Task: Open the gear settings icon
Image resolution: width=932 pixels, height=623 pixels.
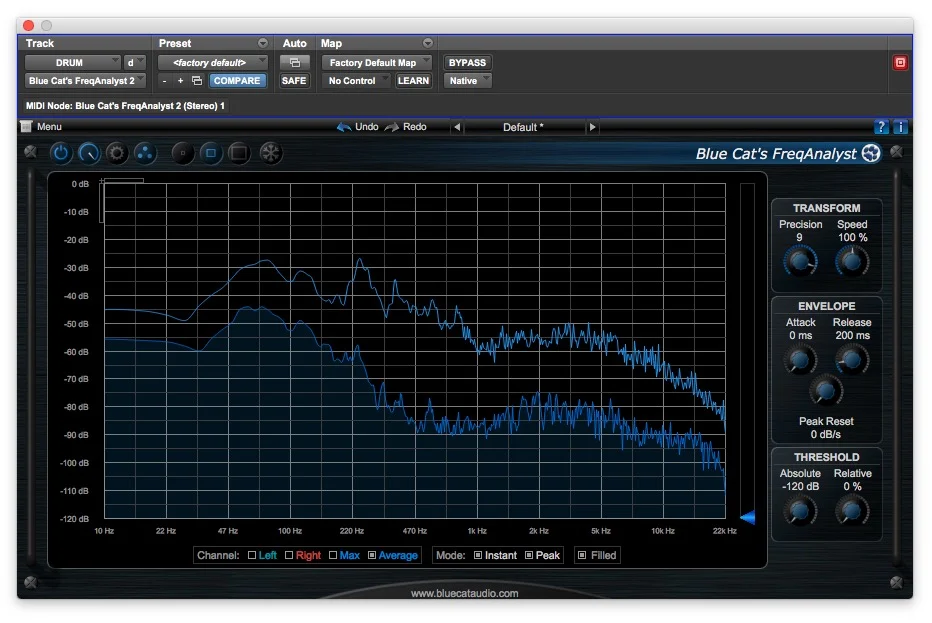Action: coord(116,153)
